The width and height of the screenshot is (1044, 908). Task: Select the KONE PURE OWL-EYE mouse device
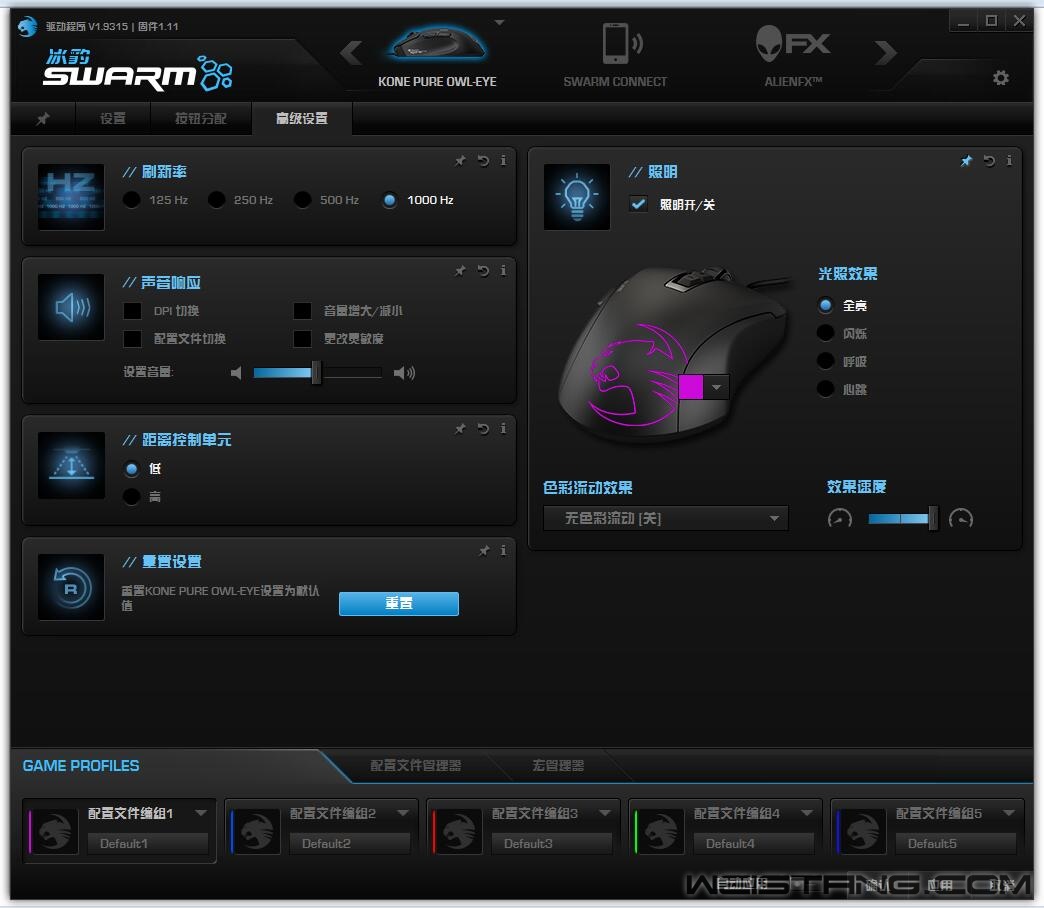click(x=437, y=57)
